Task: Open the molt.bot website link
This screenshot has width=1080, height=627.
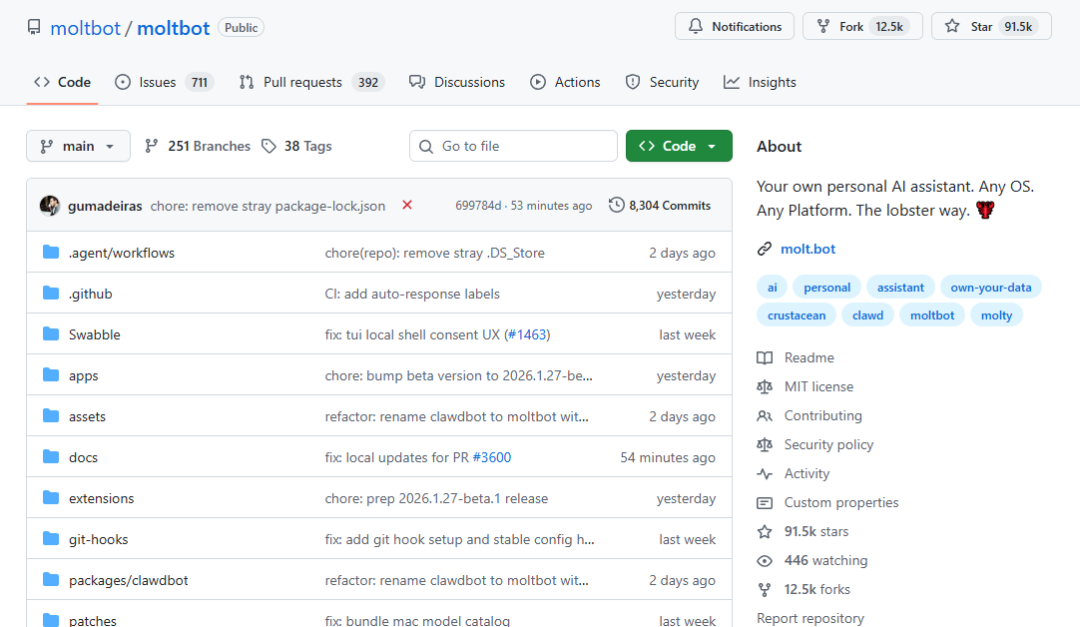Action: click(808, 249)
